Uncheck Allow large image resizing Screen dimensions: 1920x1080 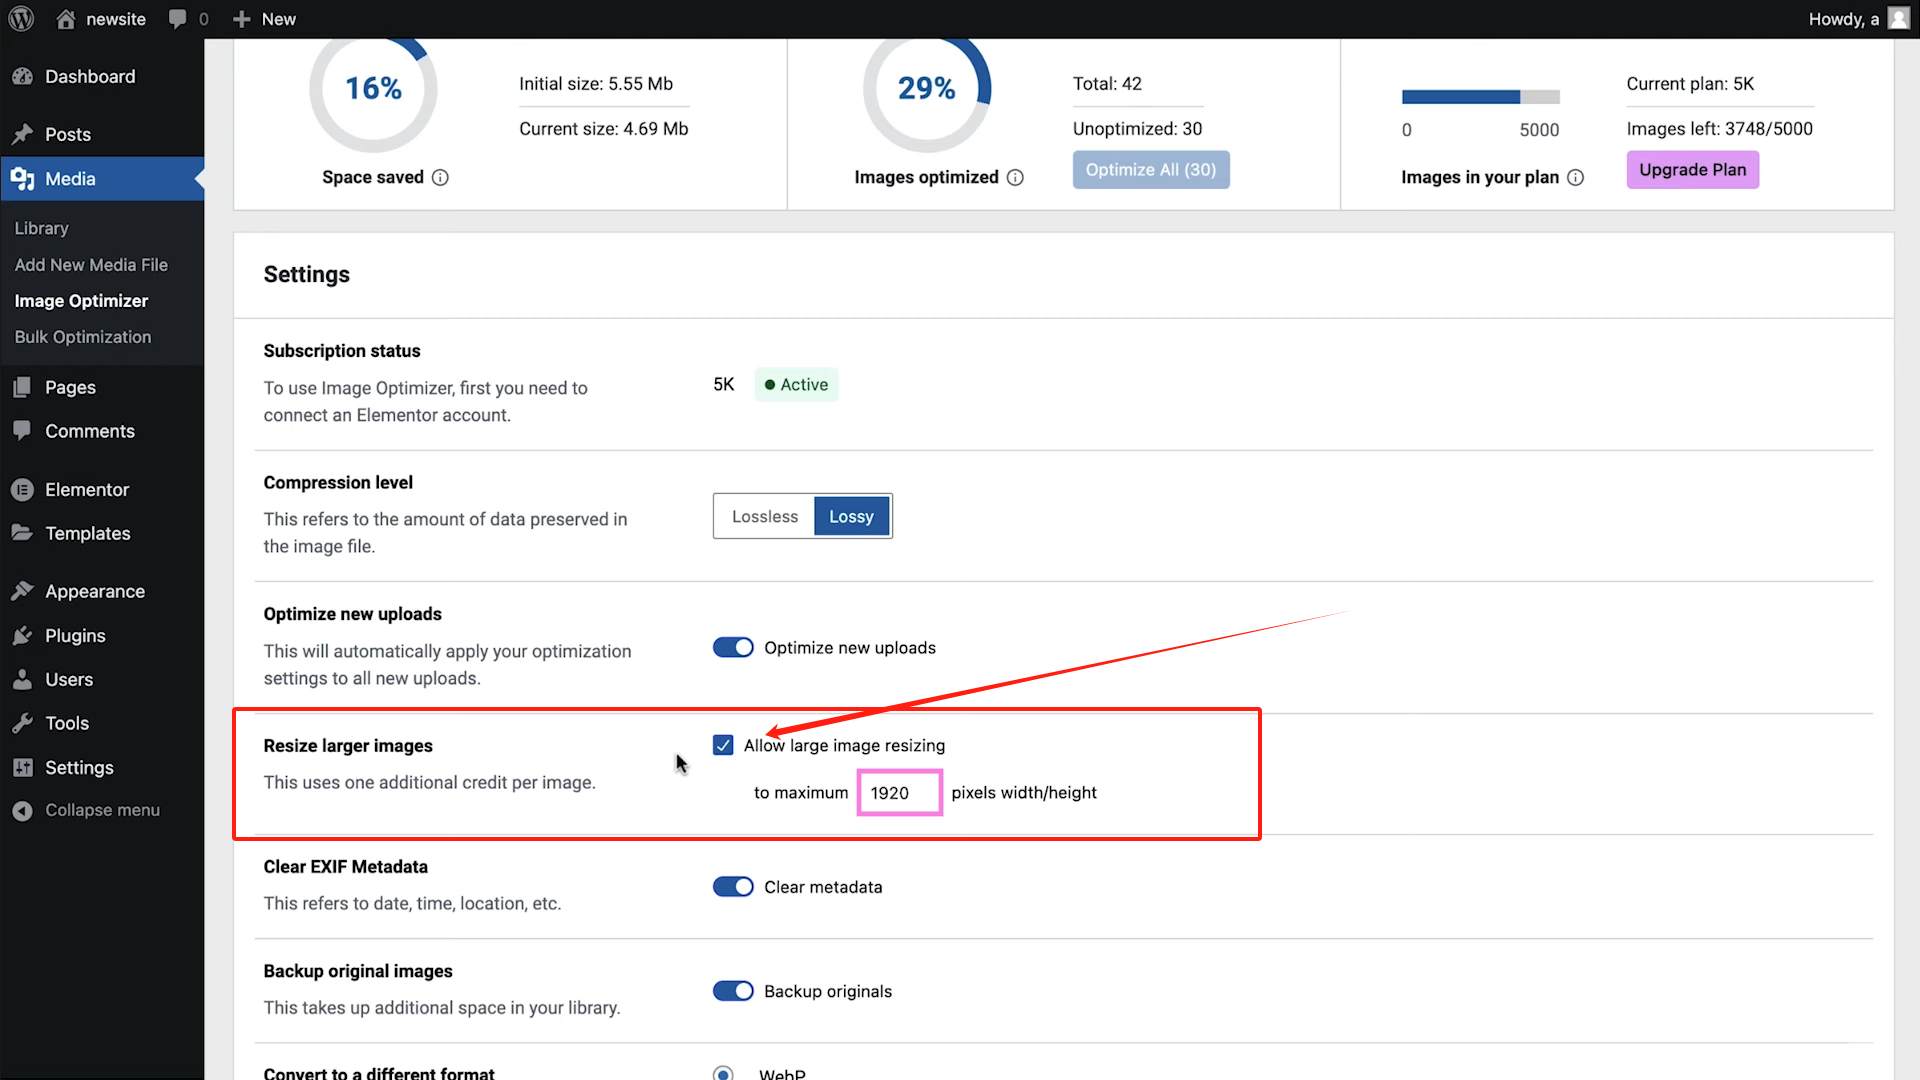[722, 745]
